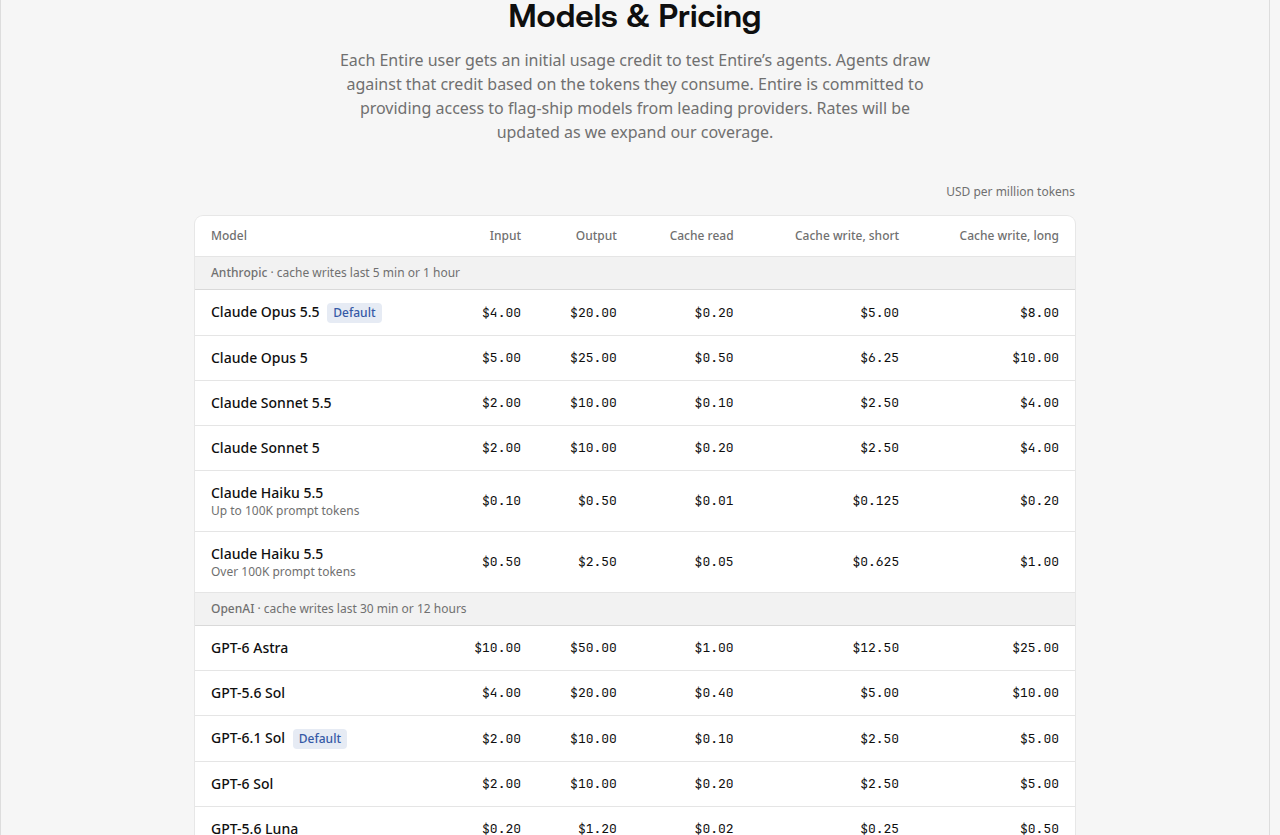Click the Model column header

pyautogui.click(x=229, y=236)
